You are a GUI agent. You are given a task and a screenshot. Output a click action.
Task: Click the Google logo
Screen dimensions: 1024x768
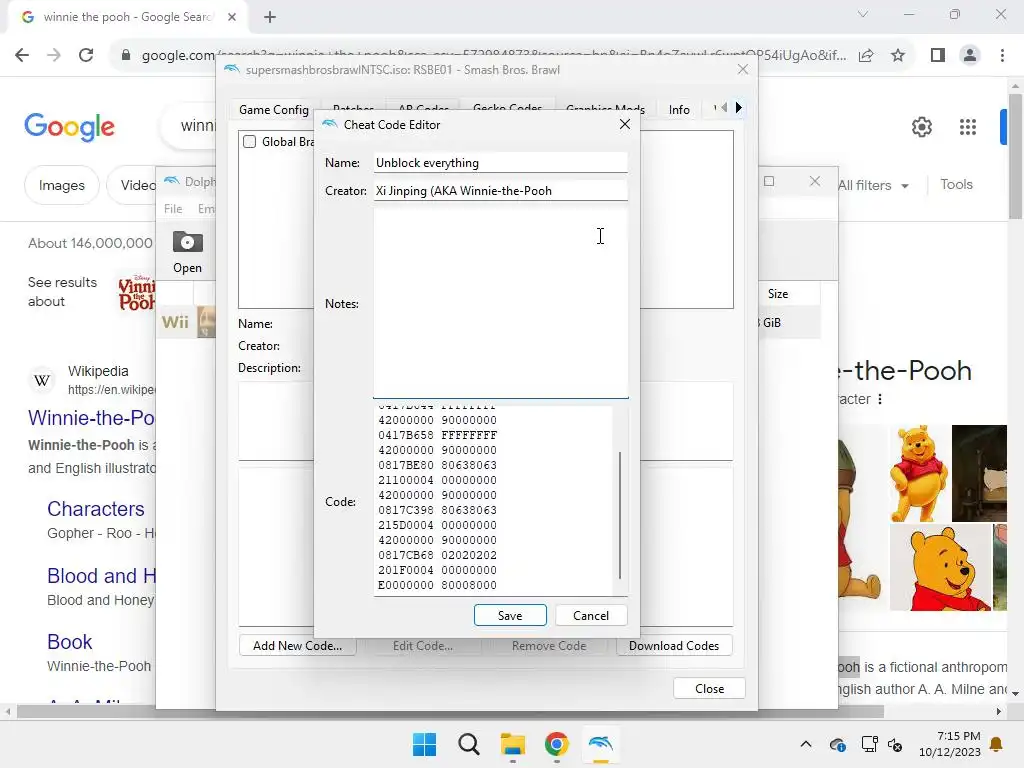[69, 127]
